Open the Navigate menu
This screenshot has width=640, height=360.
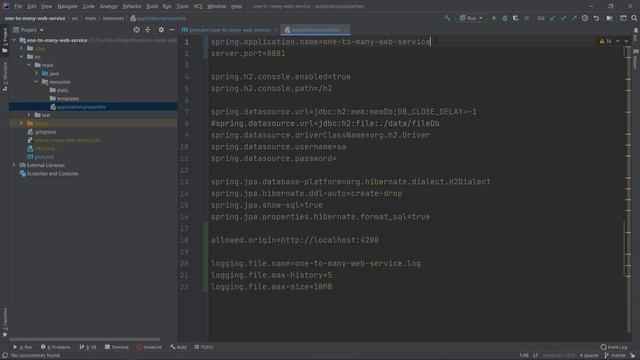pos(67,7)
